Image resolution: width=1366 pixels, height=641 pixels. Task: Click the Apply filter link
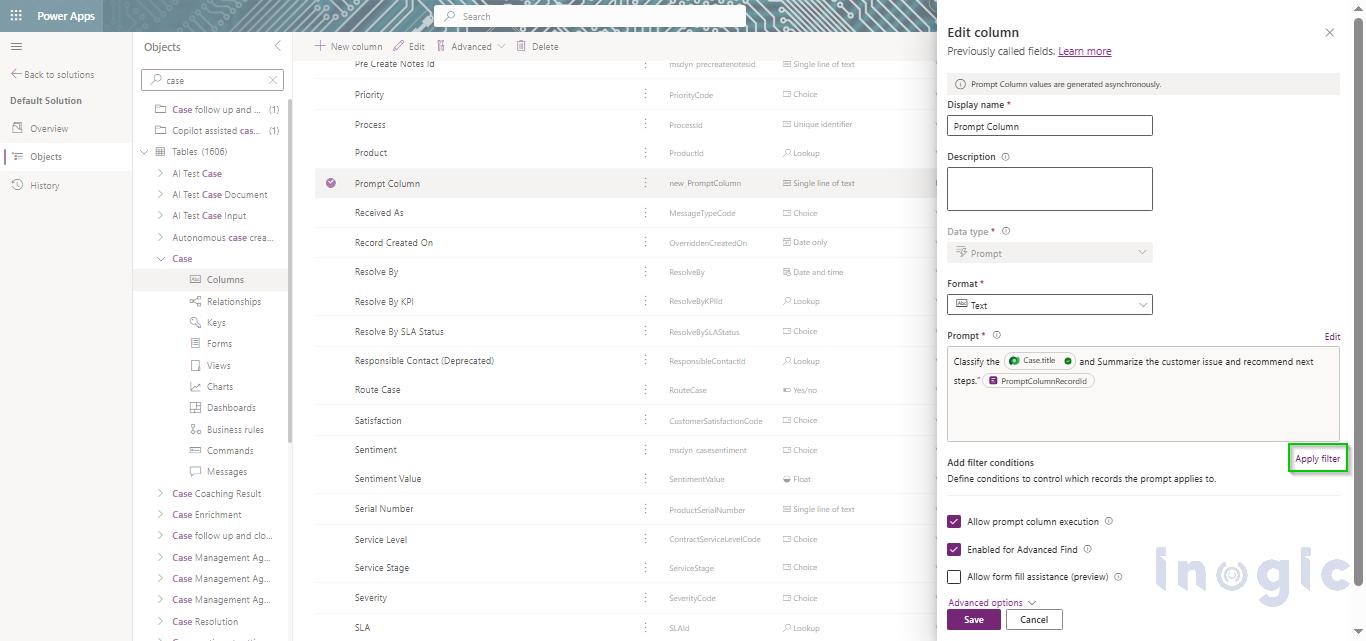1317,459
